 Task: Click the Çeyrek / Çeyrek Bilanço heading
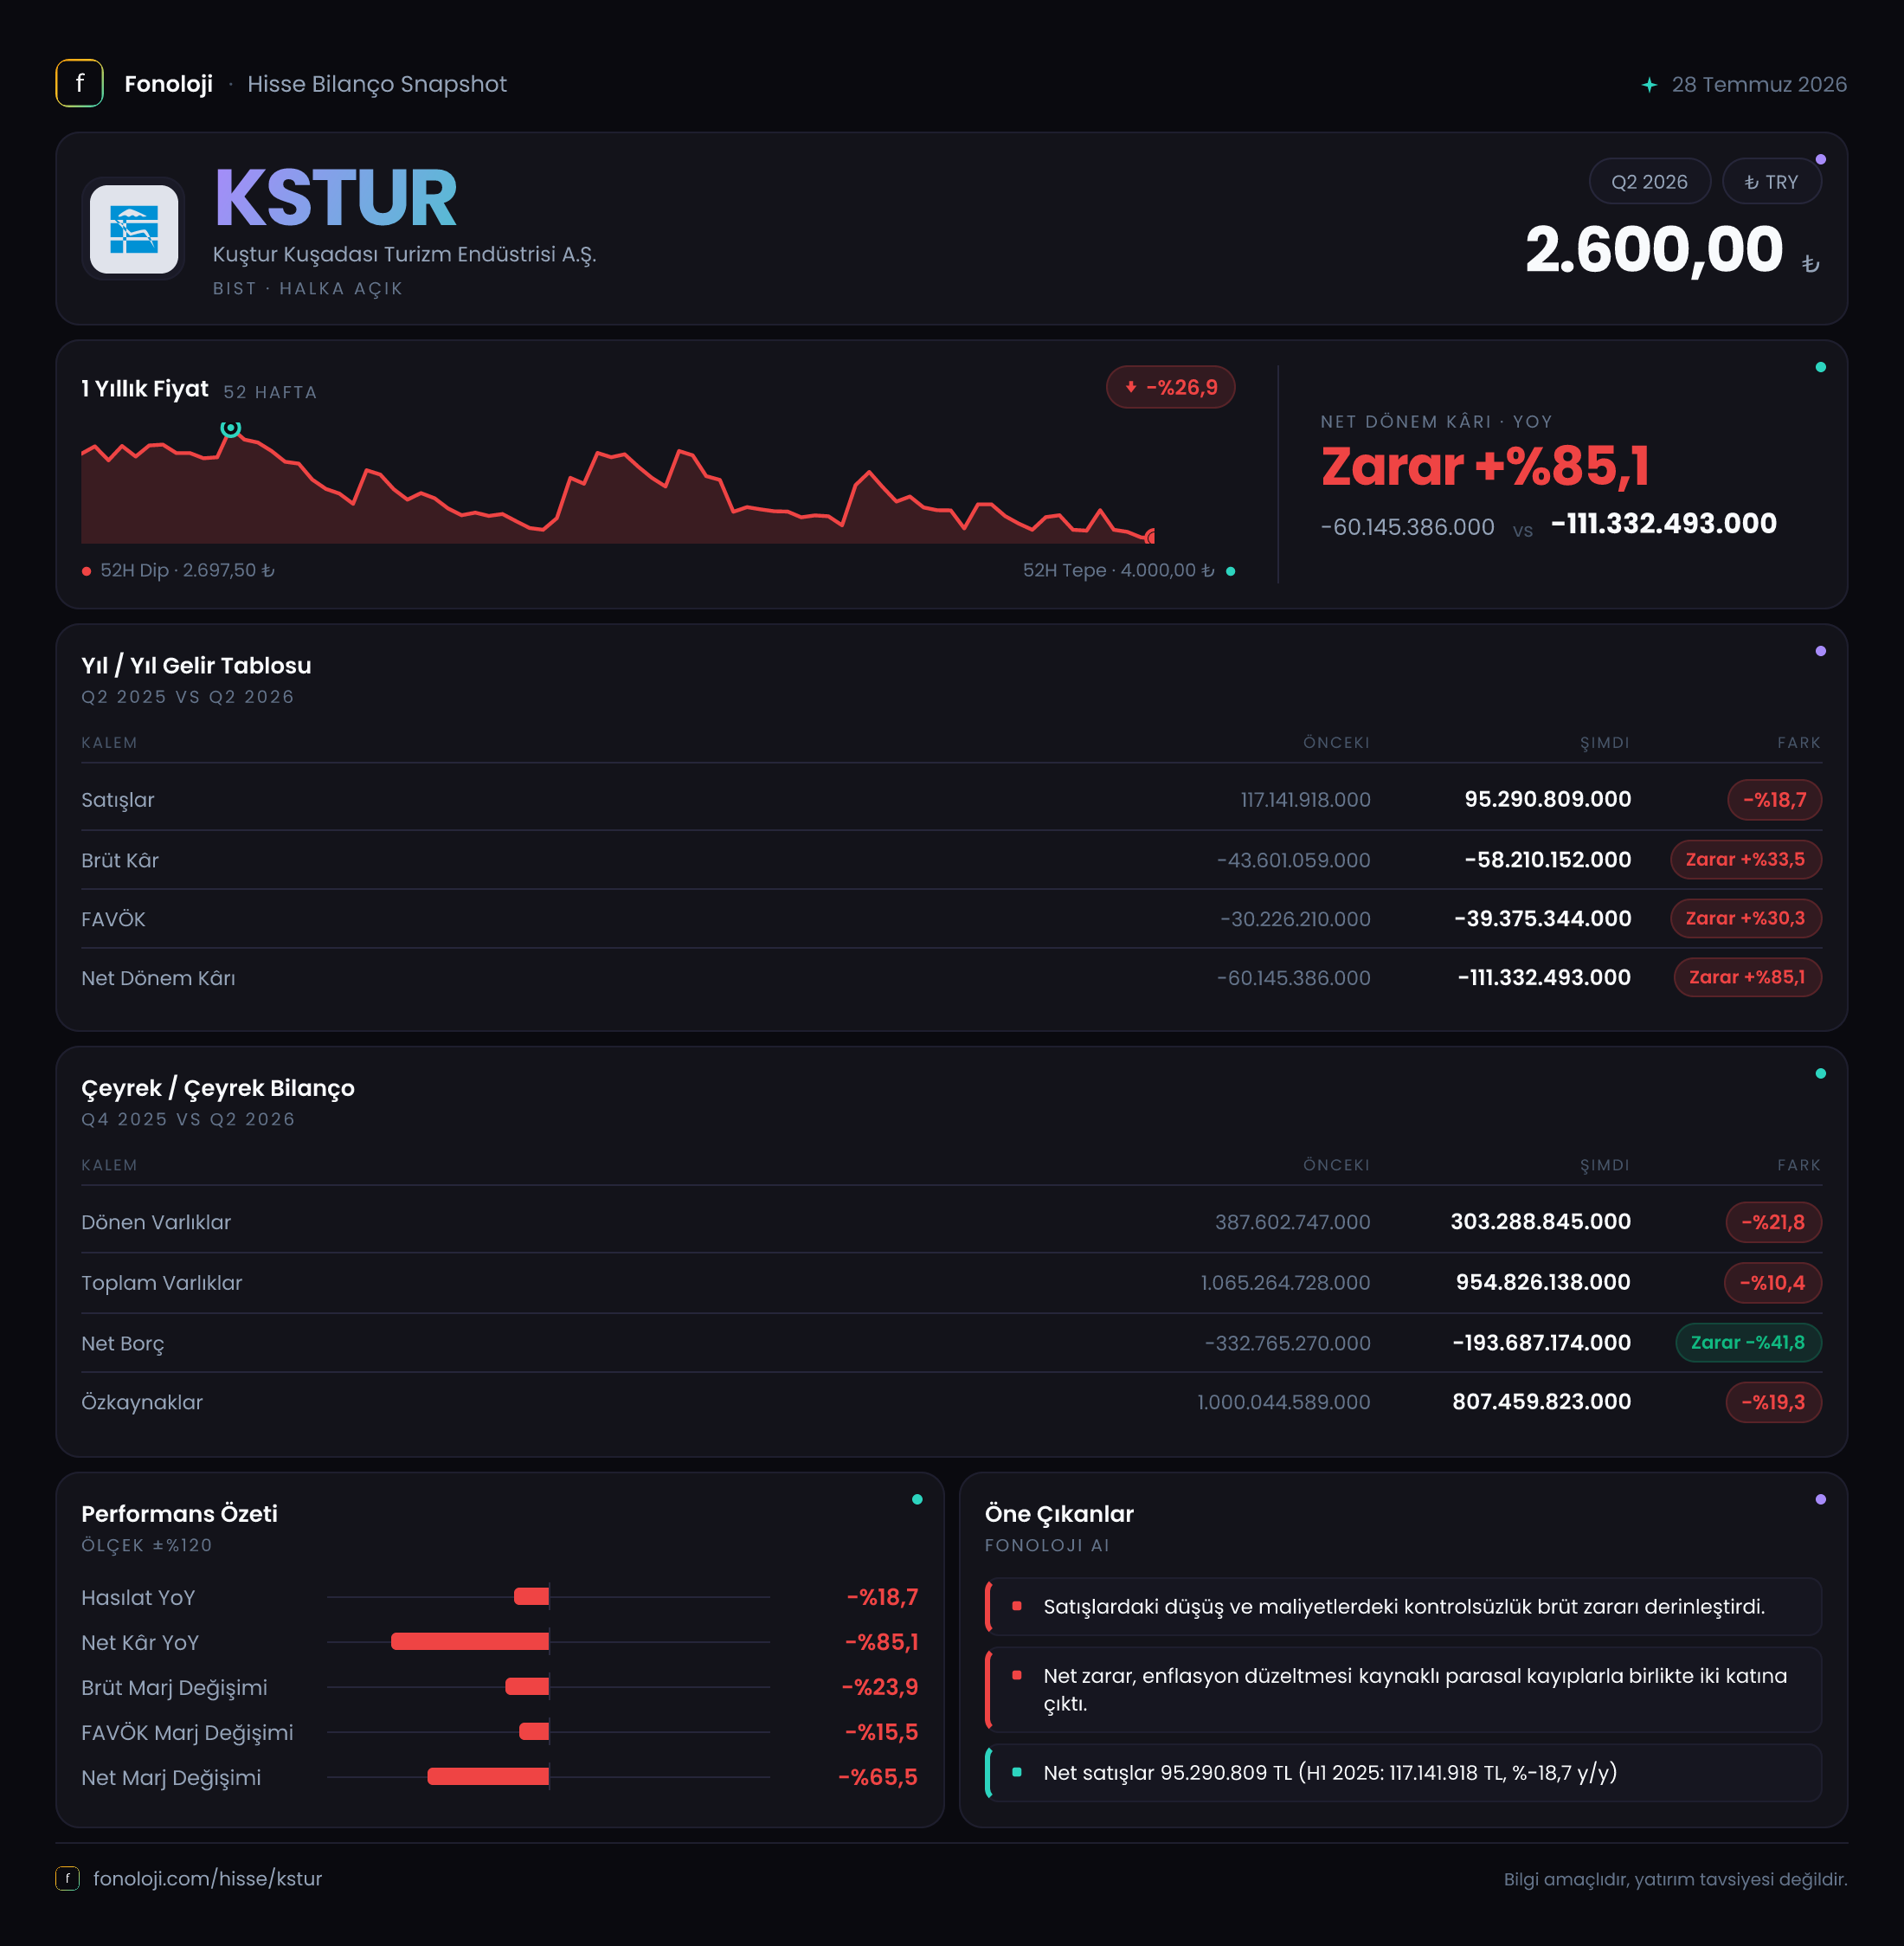coord(218,1089)
